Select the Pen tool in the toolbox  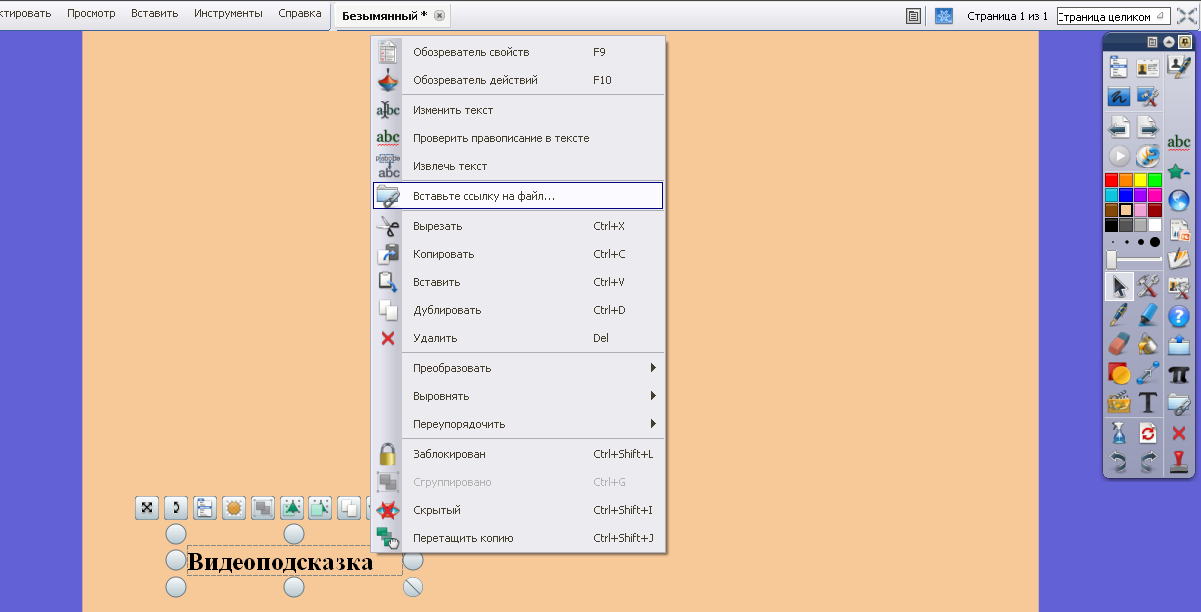click(x=1119, y=316)
